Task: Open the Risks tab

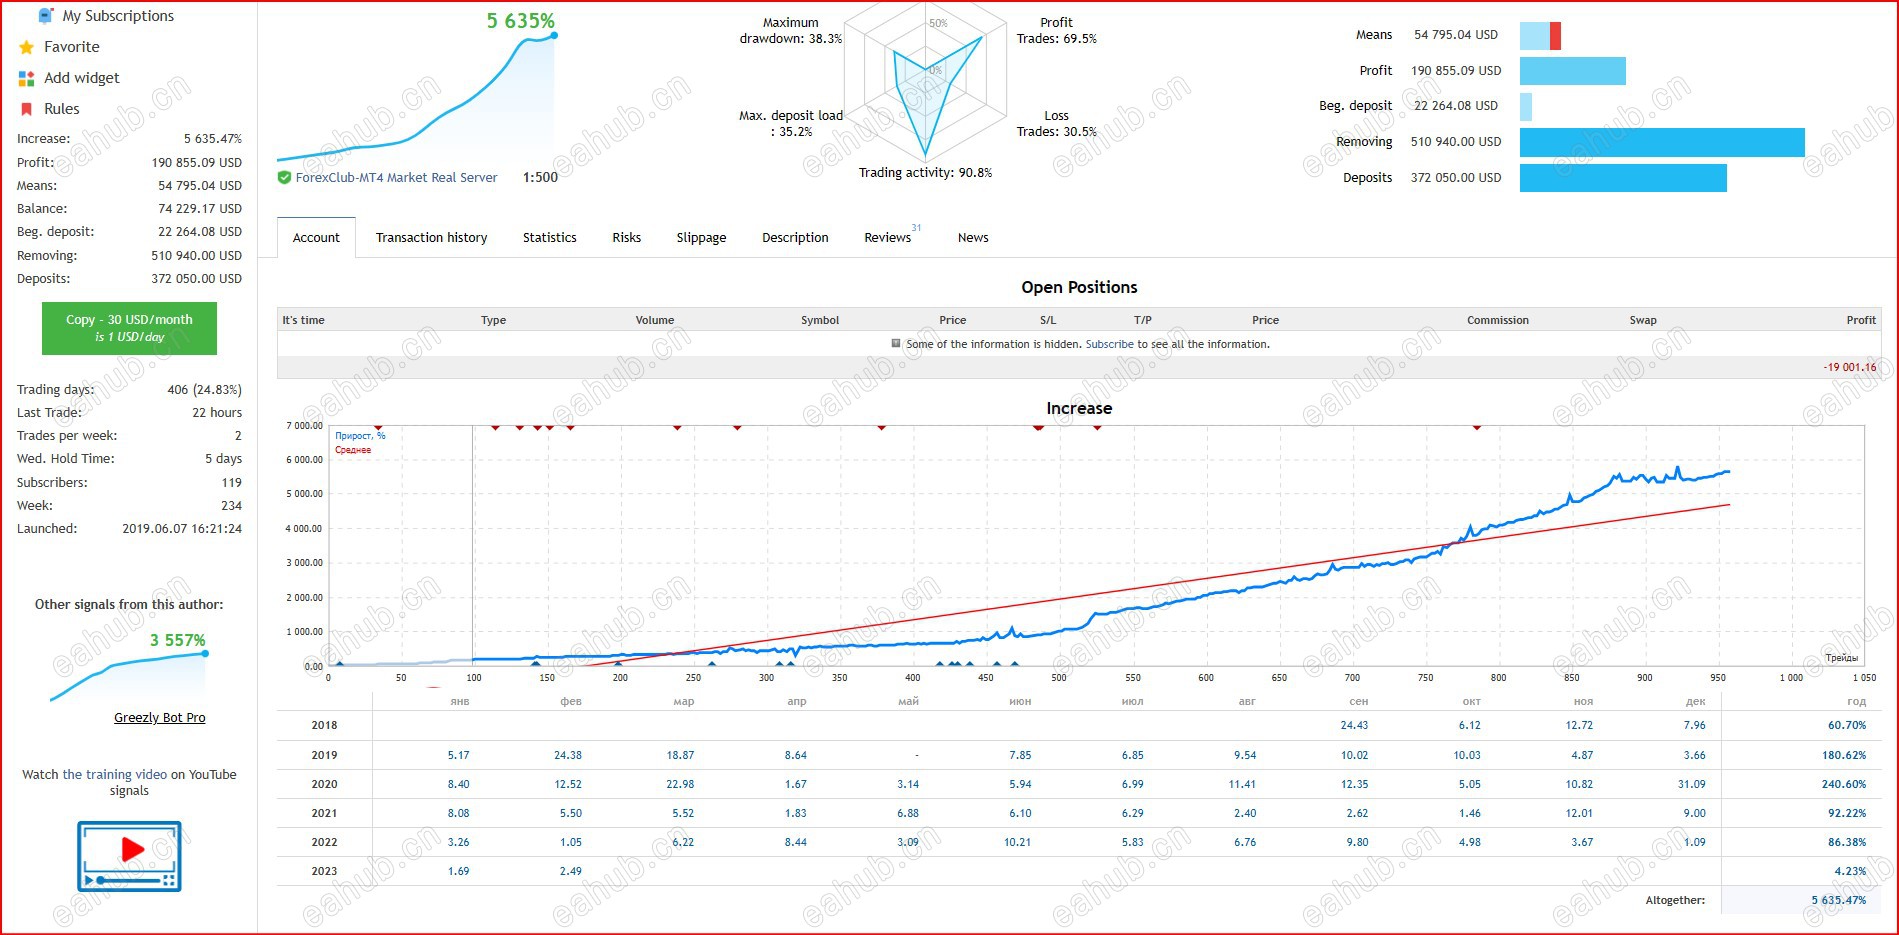Action: pyautogui.click(x=626, y=237)
